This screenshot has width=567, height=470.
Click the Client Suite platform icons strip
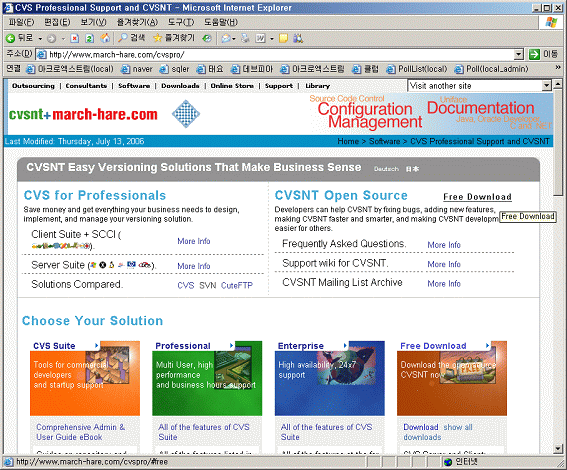pos(61,246)
